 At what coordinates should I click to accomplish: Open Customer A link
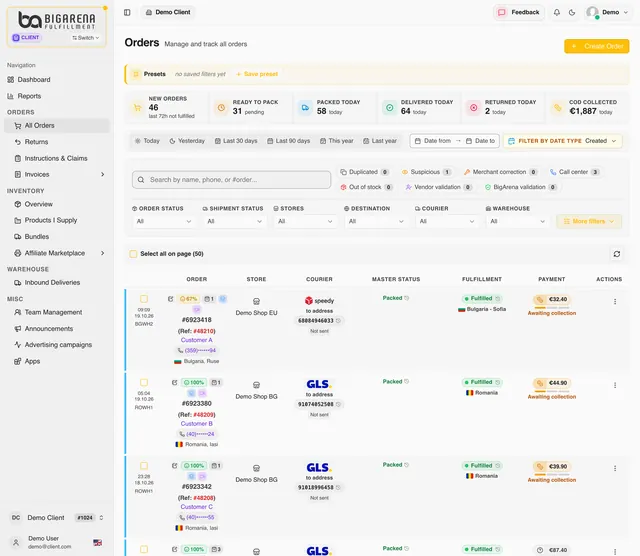(197, 340)
